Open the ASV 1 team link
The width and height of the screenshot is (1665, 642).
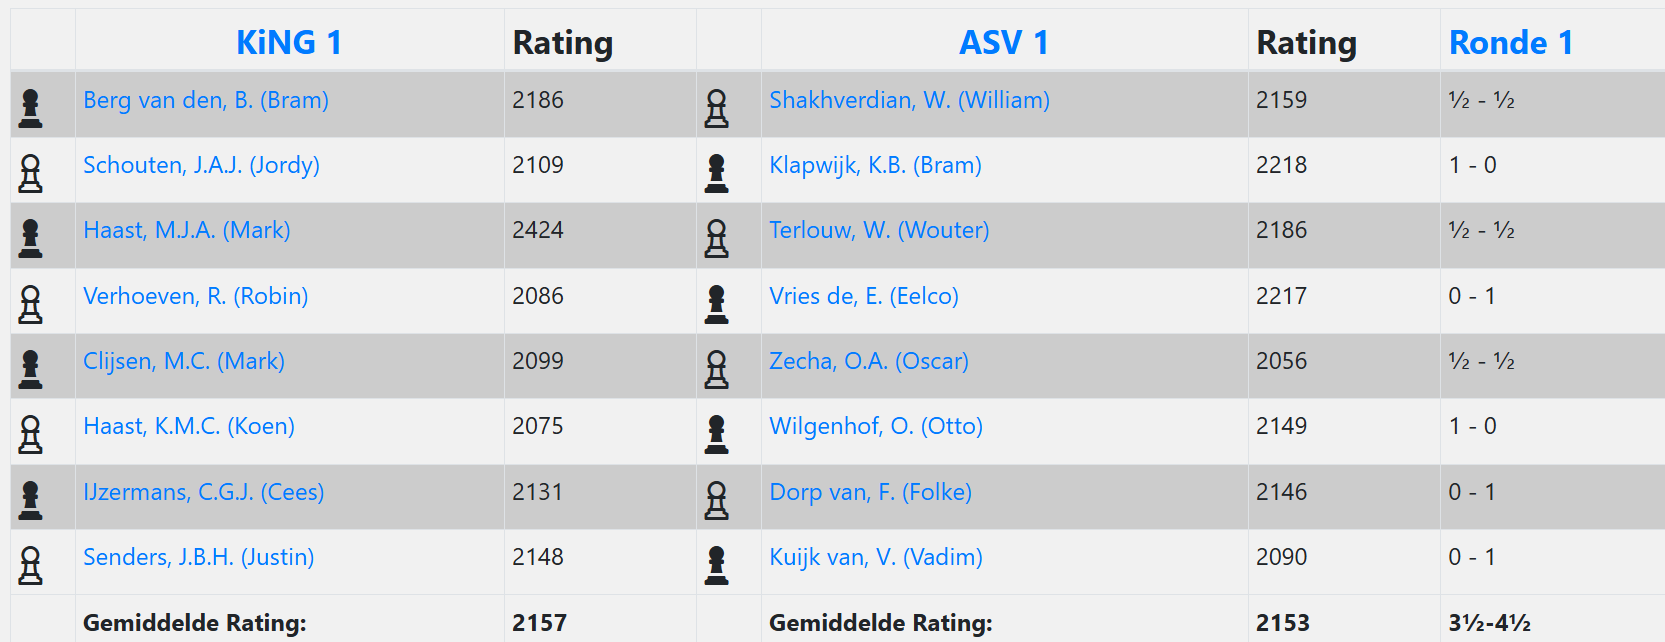tap(1004, 43)
